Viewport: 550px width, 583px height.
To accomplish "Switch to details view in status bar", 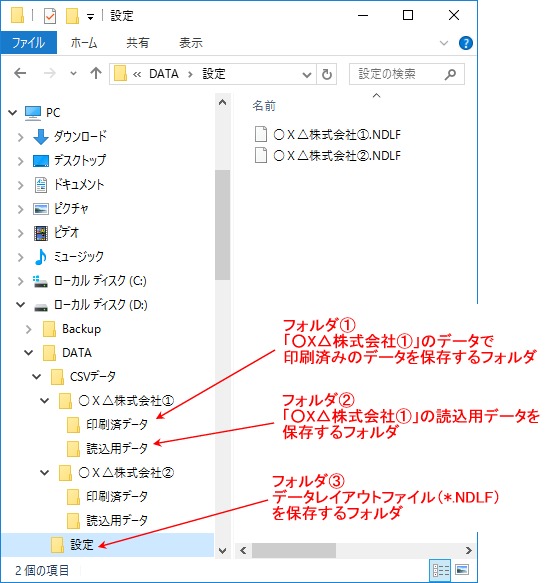I will click(441, 570).
